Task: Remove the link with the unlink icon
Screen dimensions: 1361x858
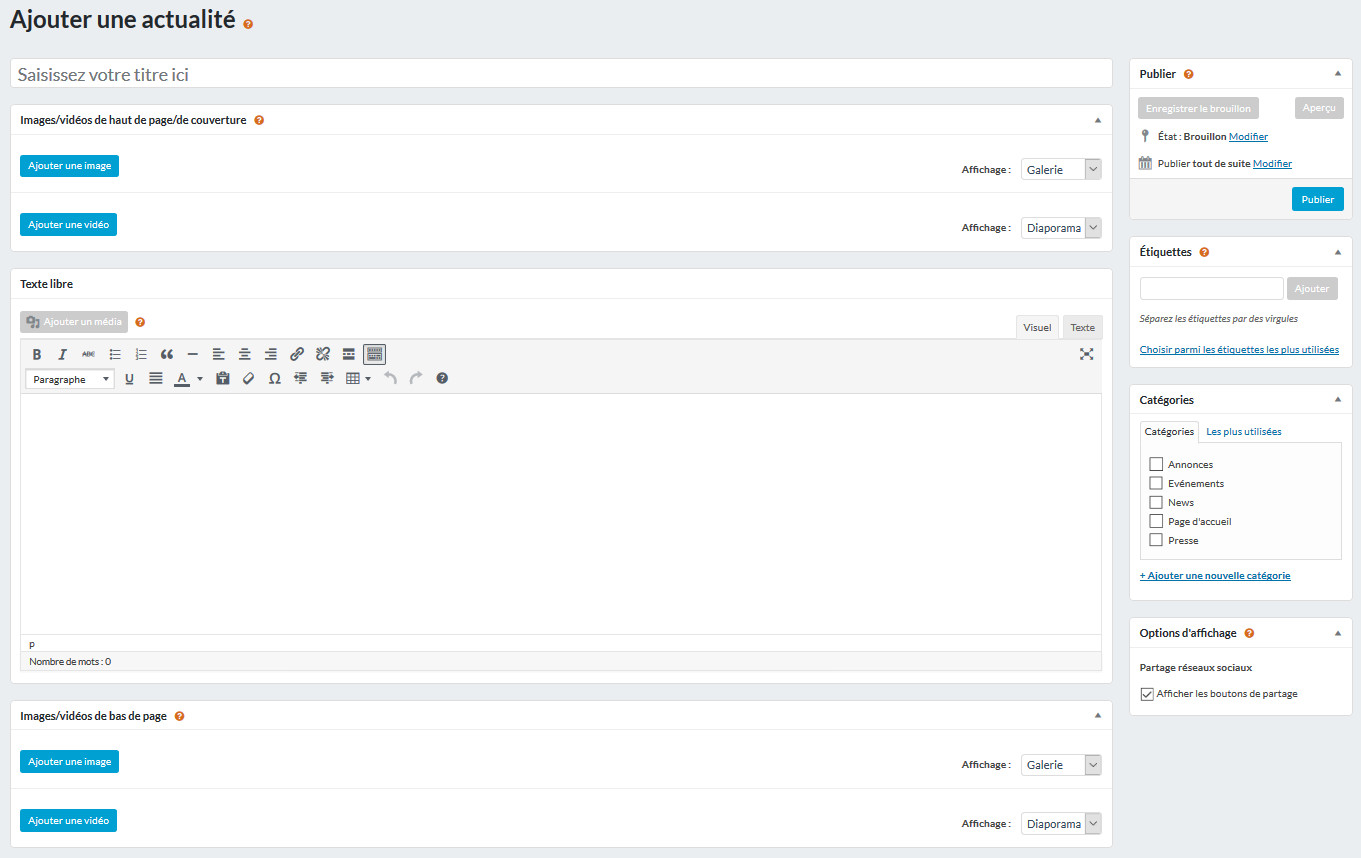Action: click(323, 354)
